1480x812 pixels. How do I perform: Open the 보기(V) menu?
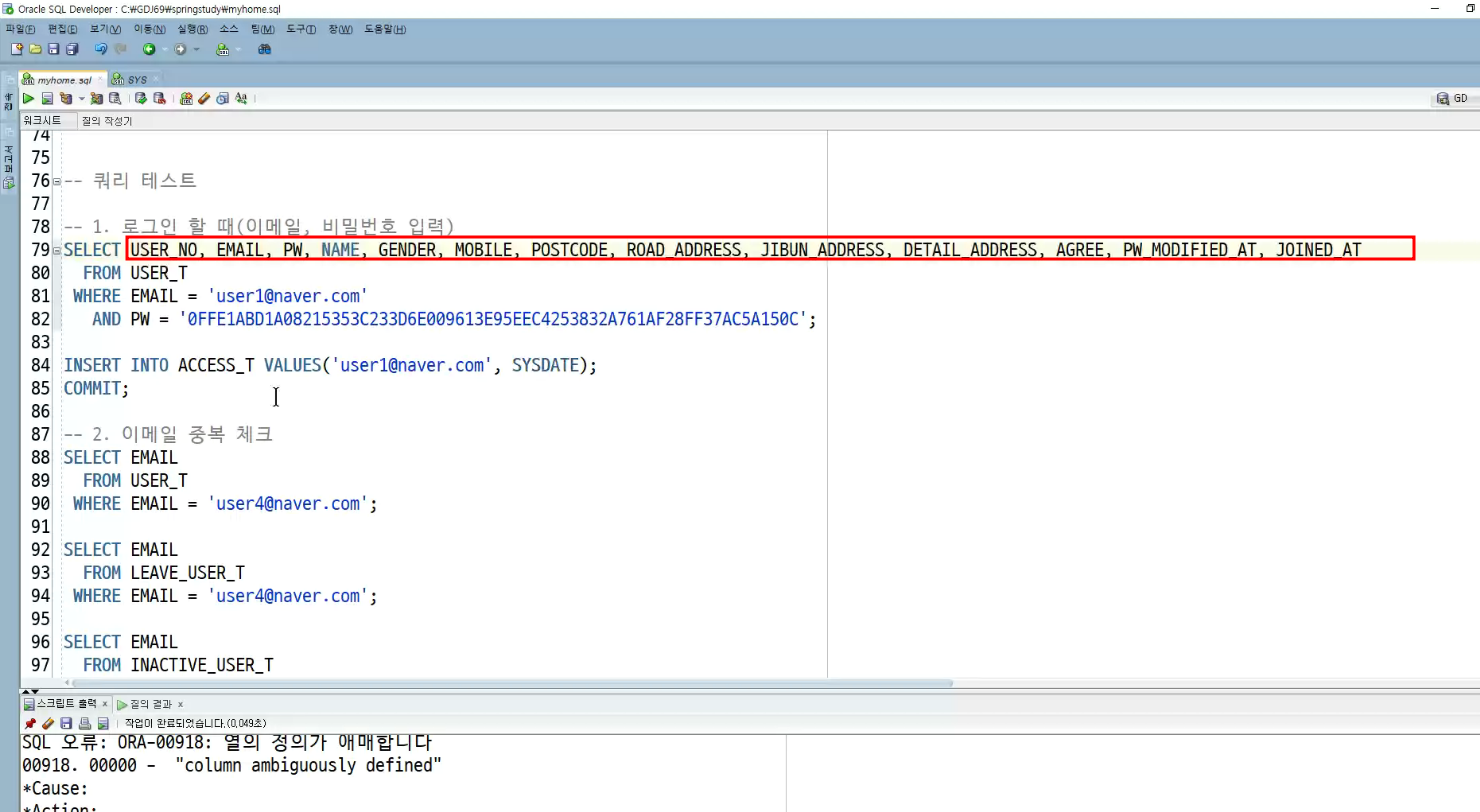[105, 29]
